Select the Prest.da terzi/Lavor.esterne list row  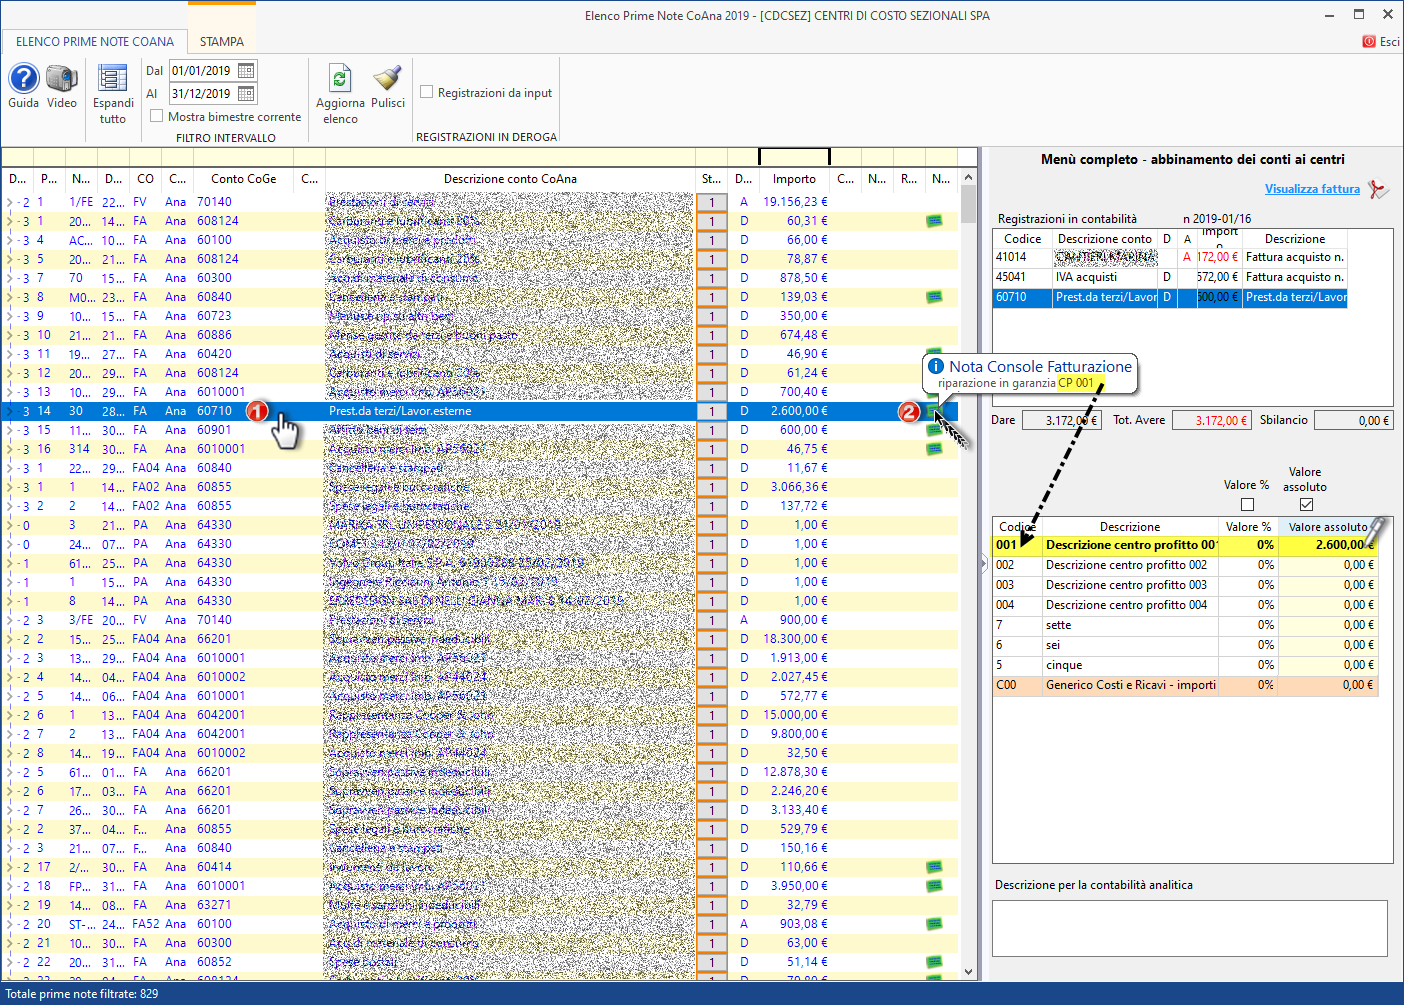[480, 411]
